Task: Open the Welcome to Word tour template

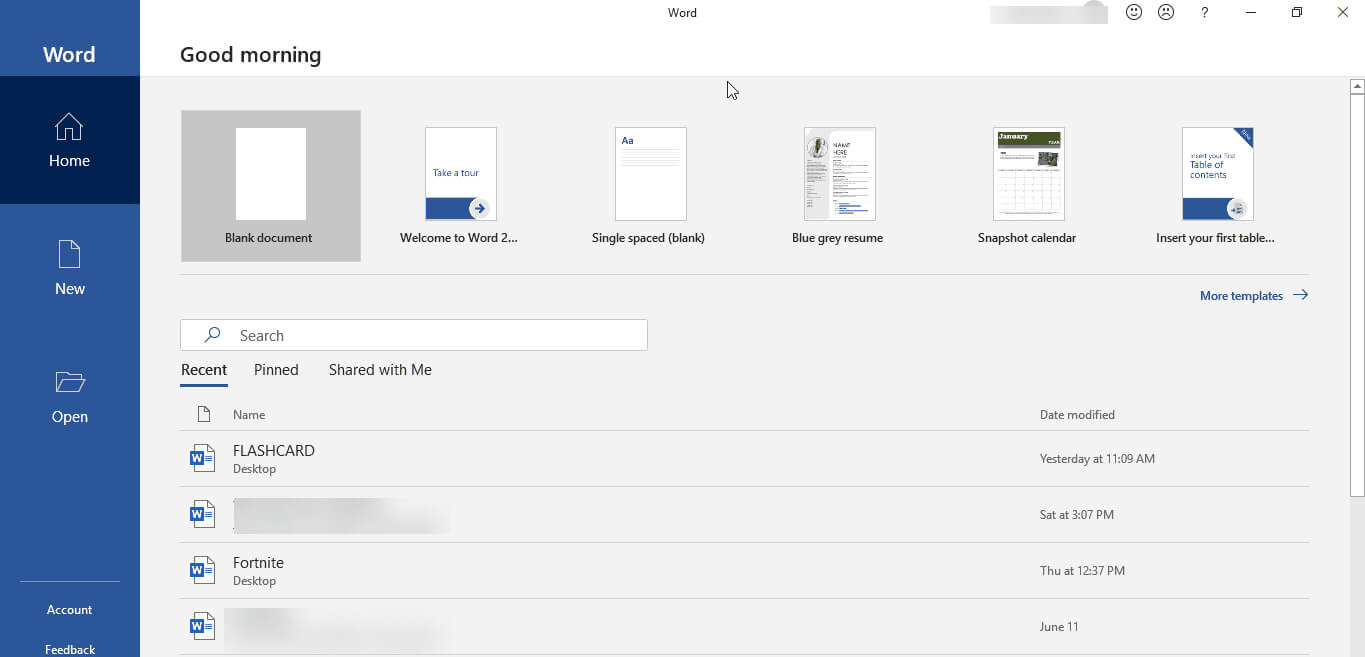Action: 460,186
